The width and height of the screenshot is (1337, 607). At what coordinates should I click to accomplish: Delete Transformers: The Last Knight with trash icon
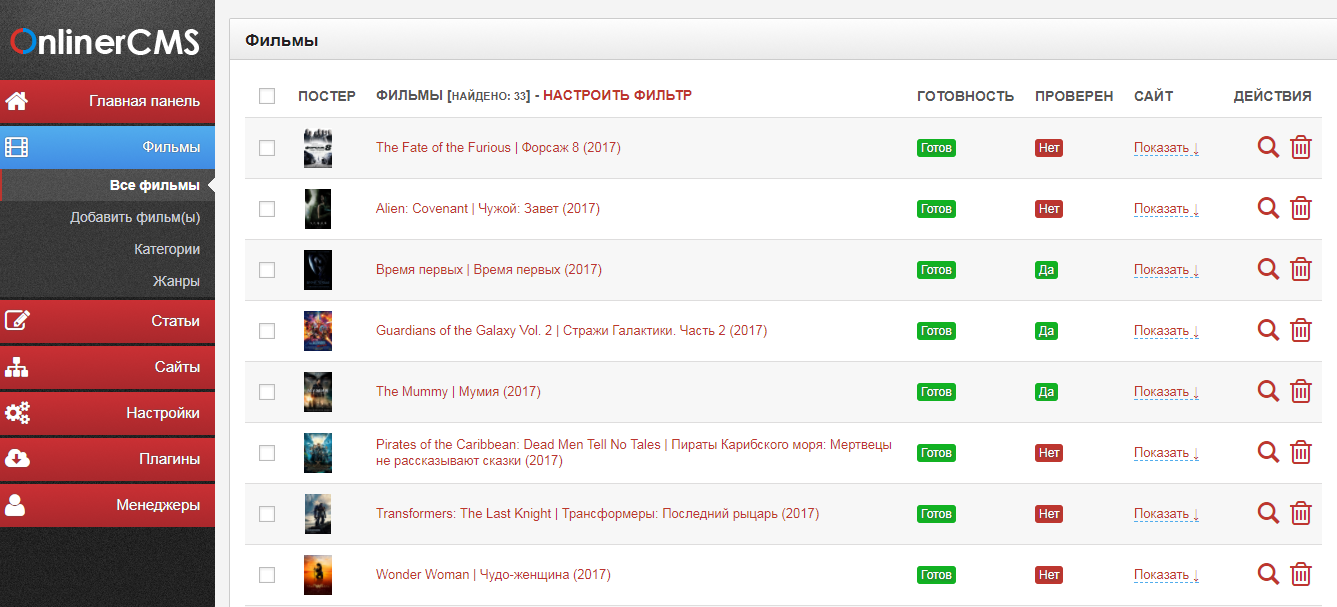pyautogui.click(x=1301, y=514)
